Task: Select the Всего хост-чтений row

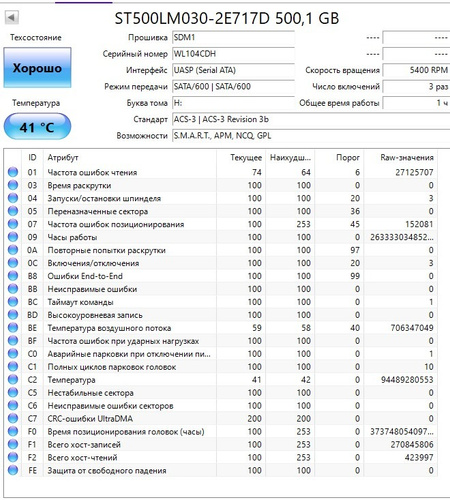Action: (x=221, y=457)
